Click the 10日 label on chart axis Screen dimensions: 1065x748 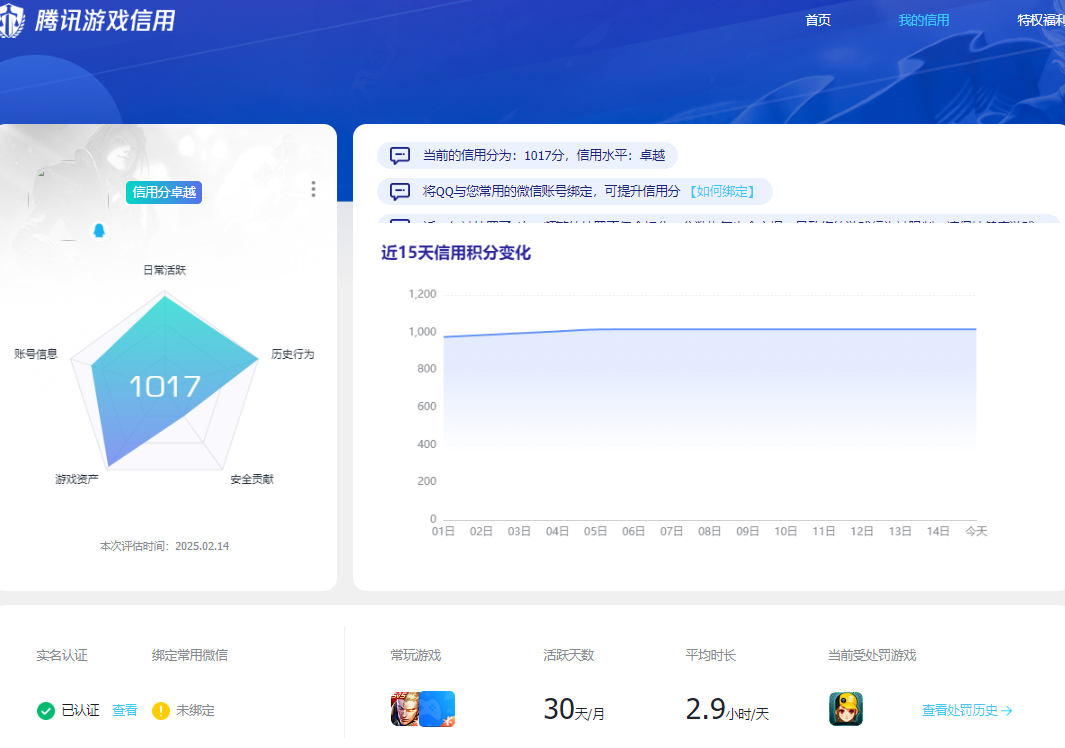(786, 531)
